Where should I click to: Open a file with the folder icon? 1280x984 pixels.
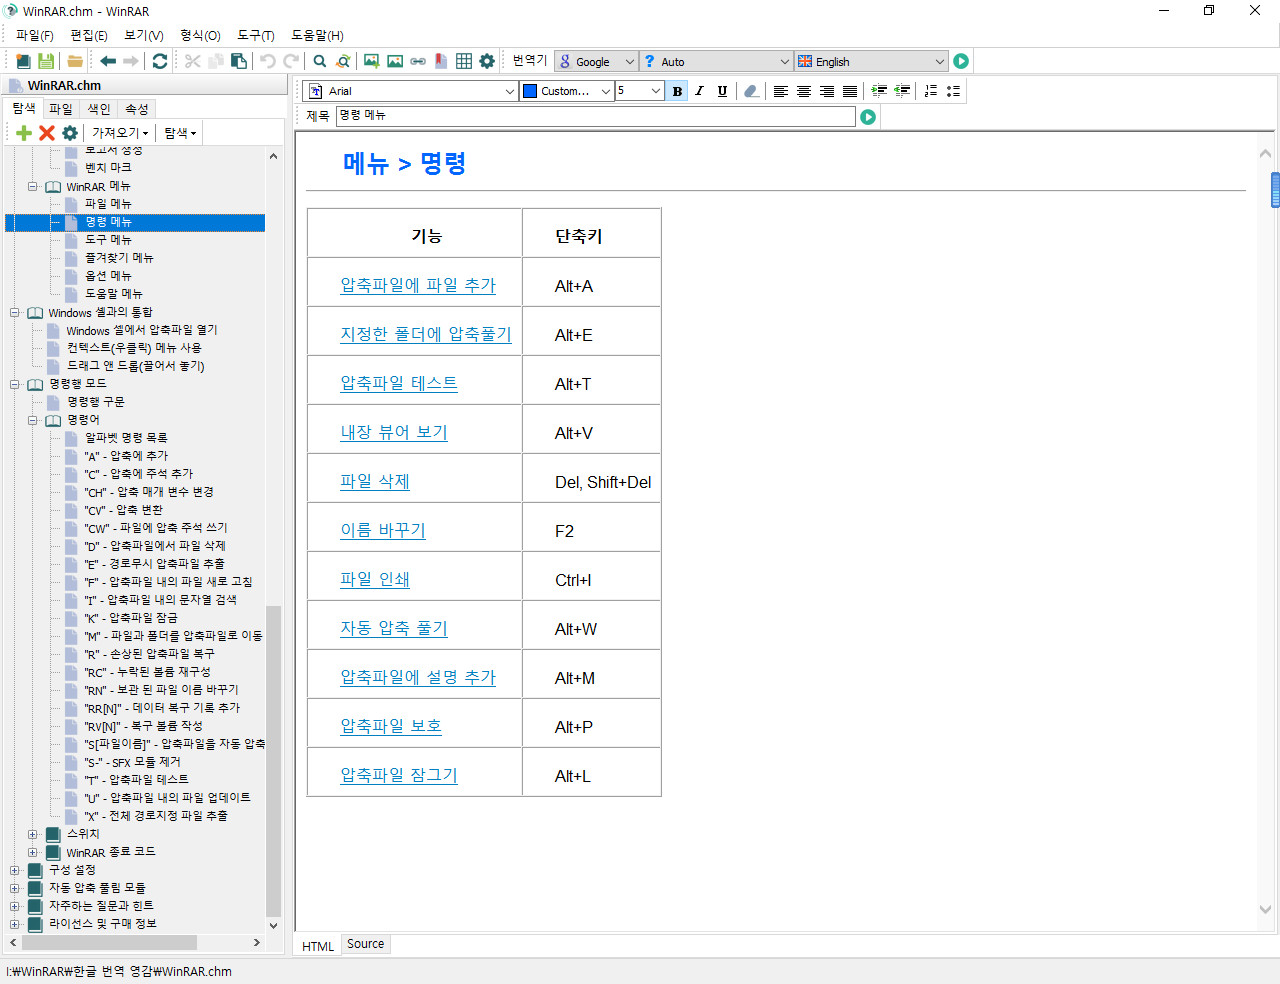(75, 61)
